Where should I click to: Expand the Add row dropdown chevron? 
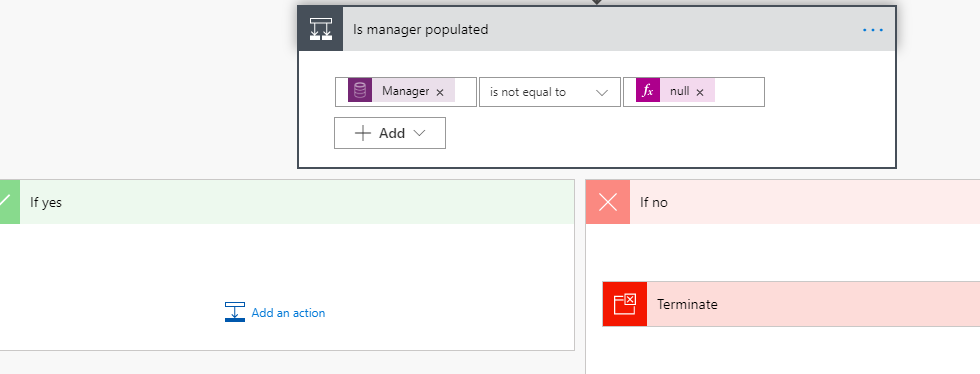[x=419, y=133]
